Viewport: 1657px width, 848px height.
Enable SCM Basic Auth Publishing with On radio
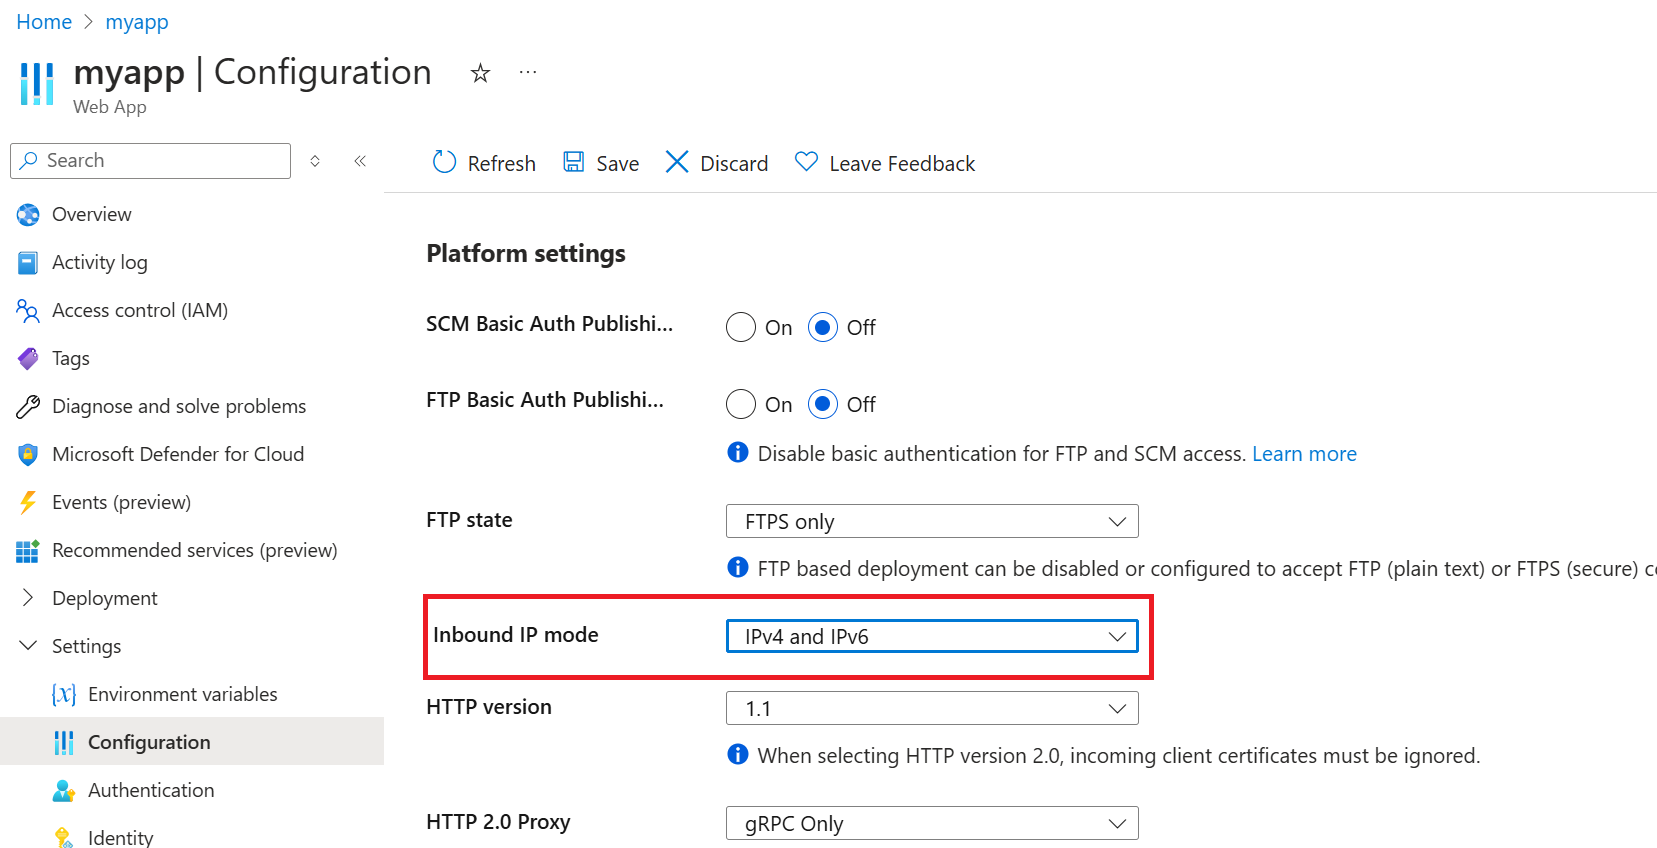pyautogui.click(x=740, y=327)
